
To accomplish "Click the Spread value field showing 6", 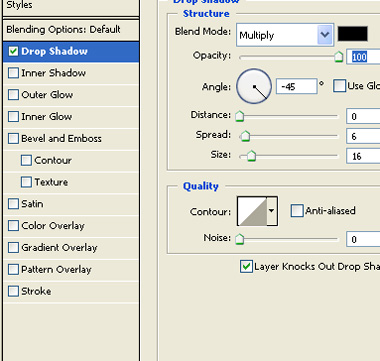I will coord(363,136).
